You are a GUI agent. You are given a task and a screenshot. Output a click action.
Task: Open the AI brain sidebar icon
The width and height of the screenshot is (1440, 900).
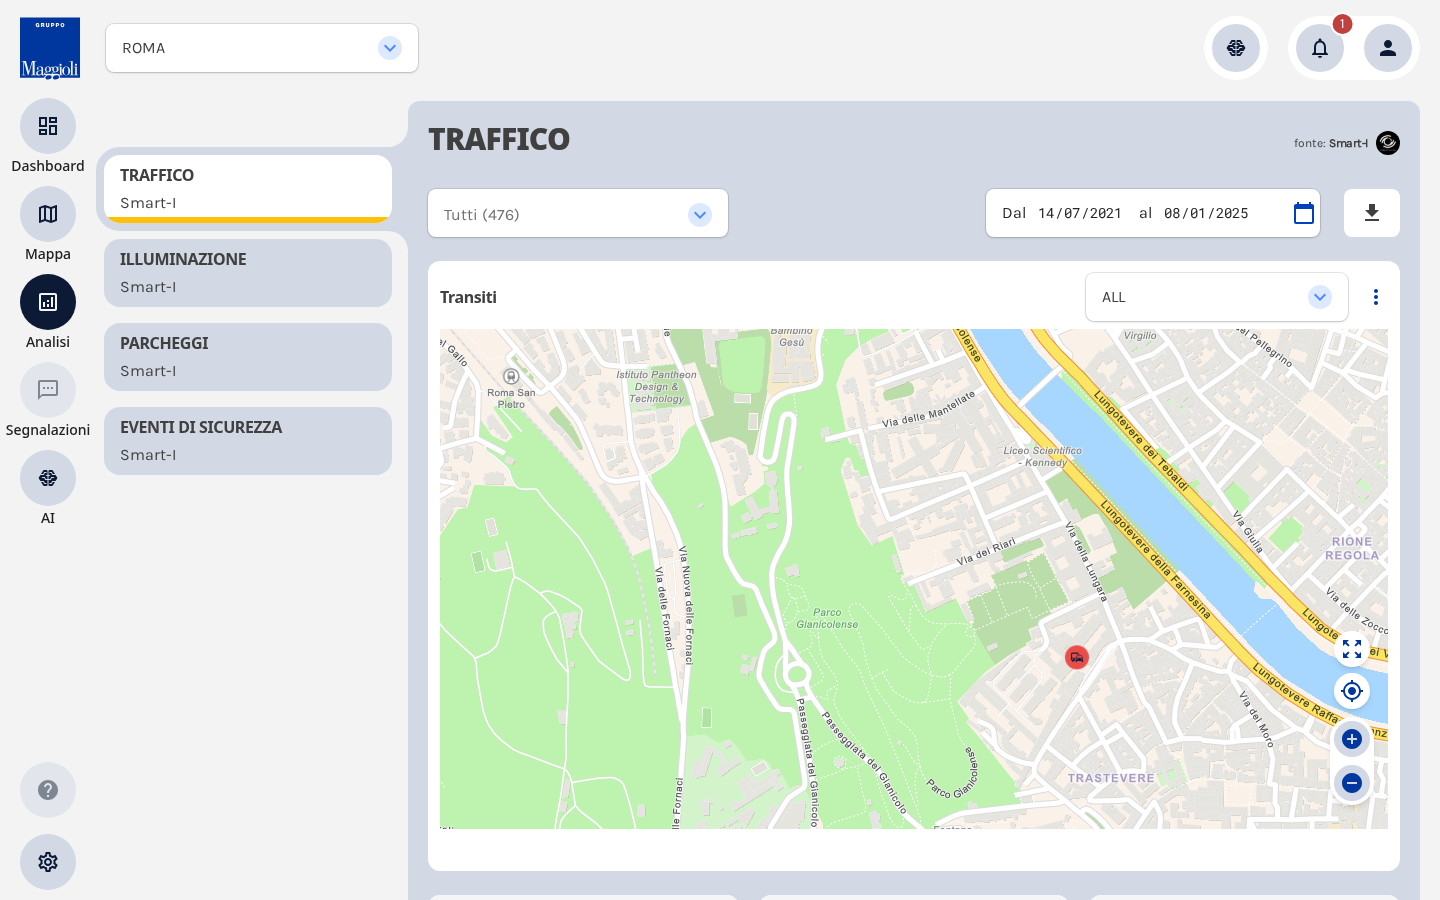coord(48,478)
